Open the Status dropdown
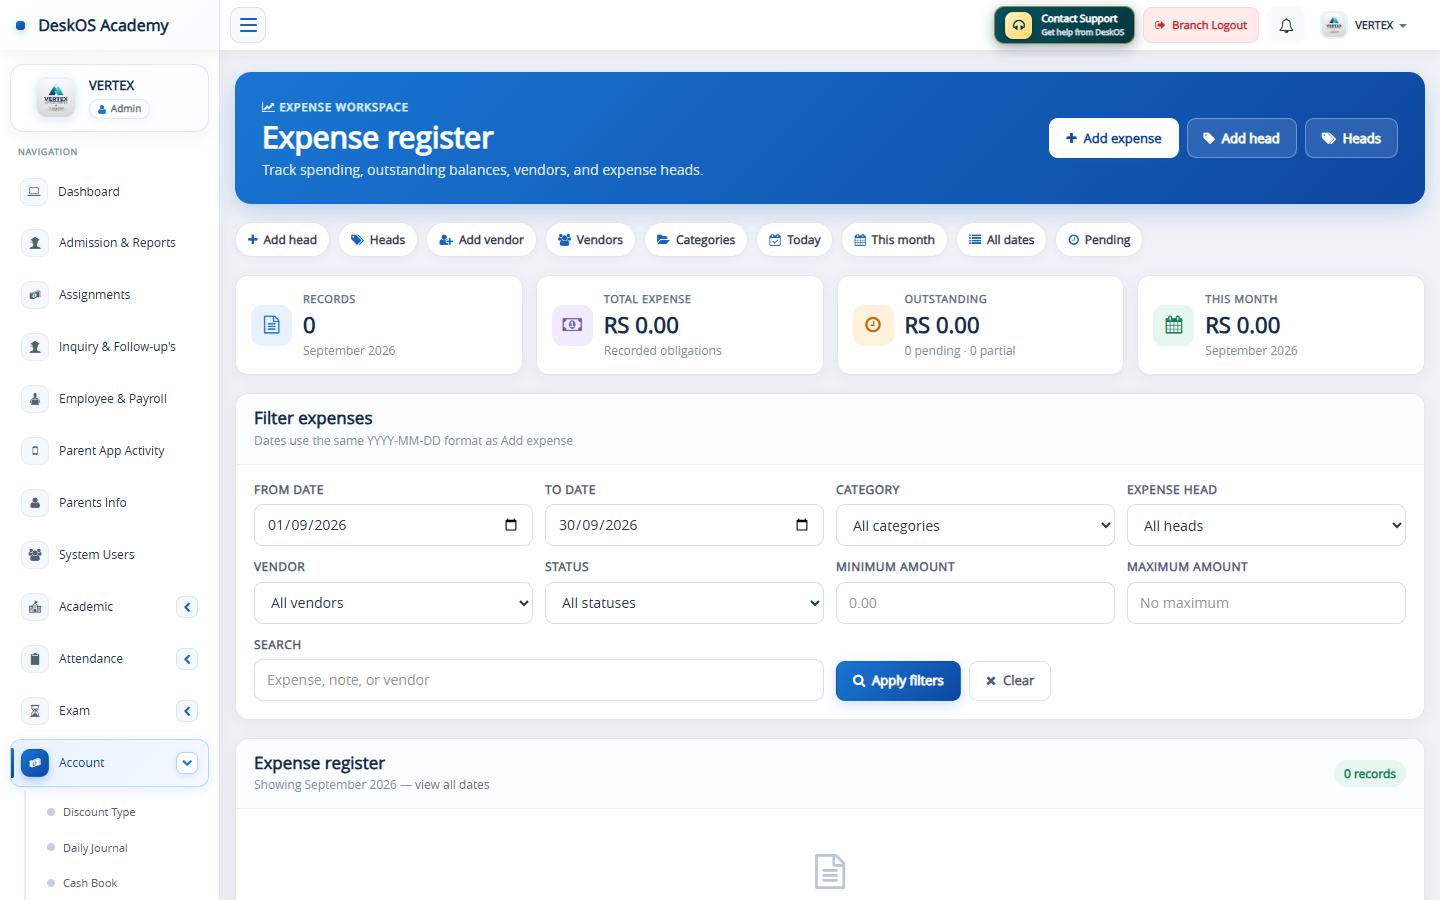The image size is (1440, 900). (684, 603)
